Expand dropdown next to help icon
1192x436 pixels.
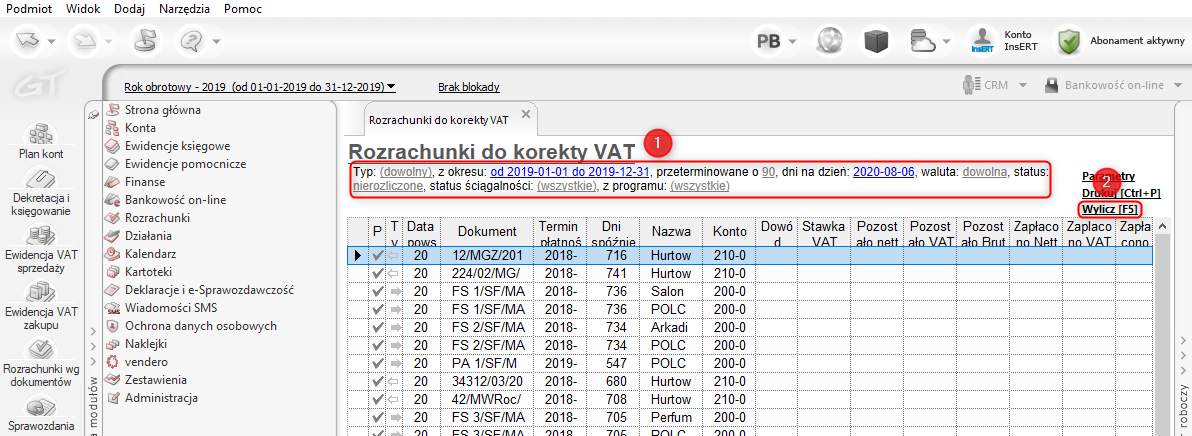217,41
